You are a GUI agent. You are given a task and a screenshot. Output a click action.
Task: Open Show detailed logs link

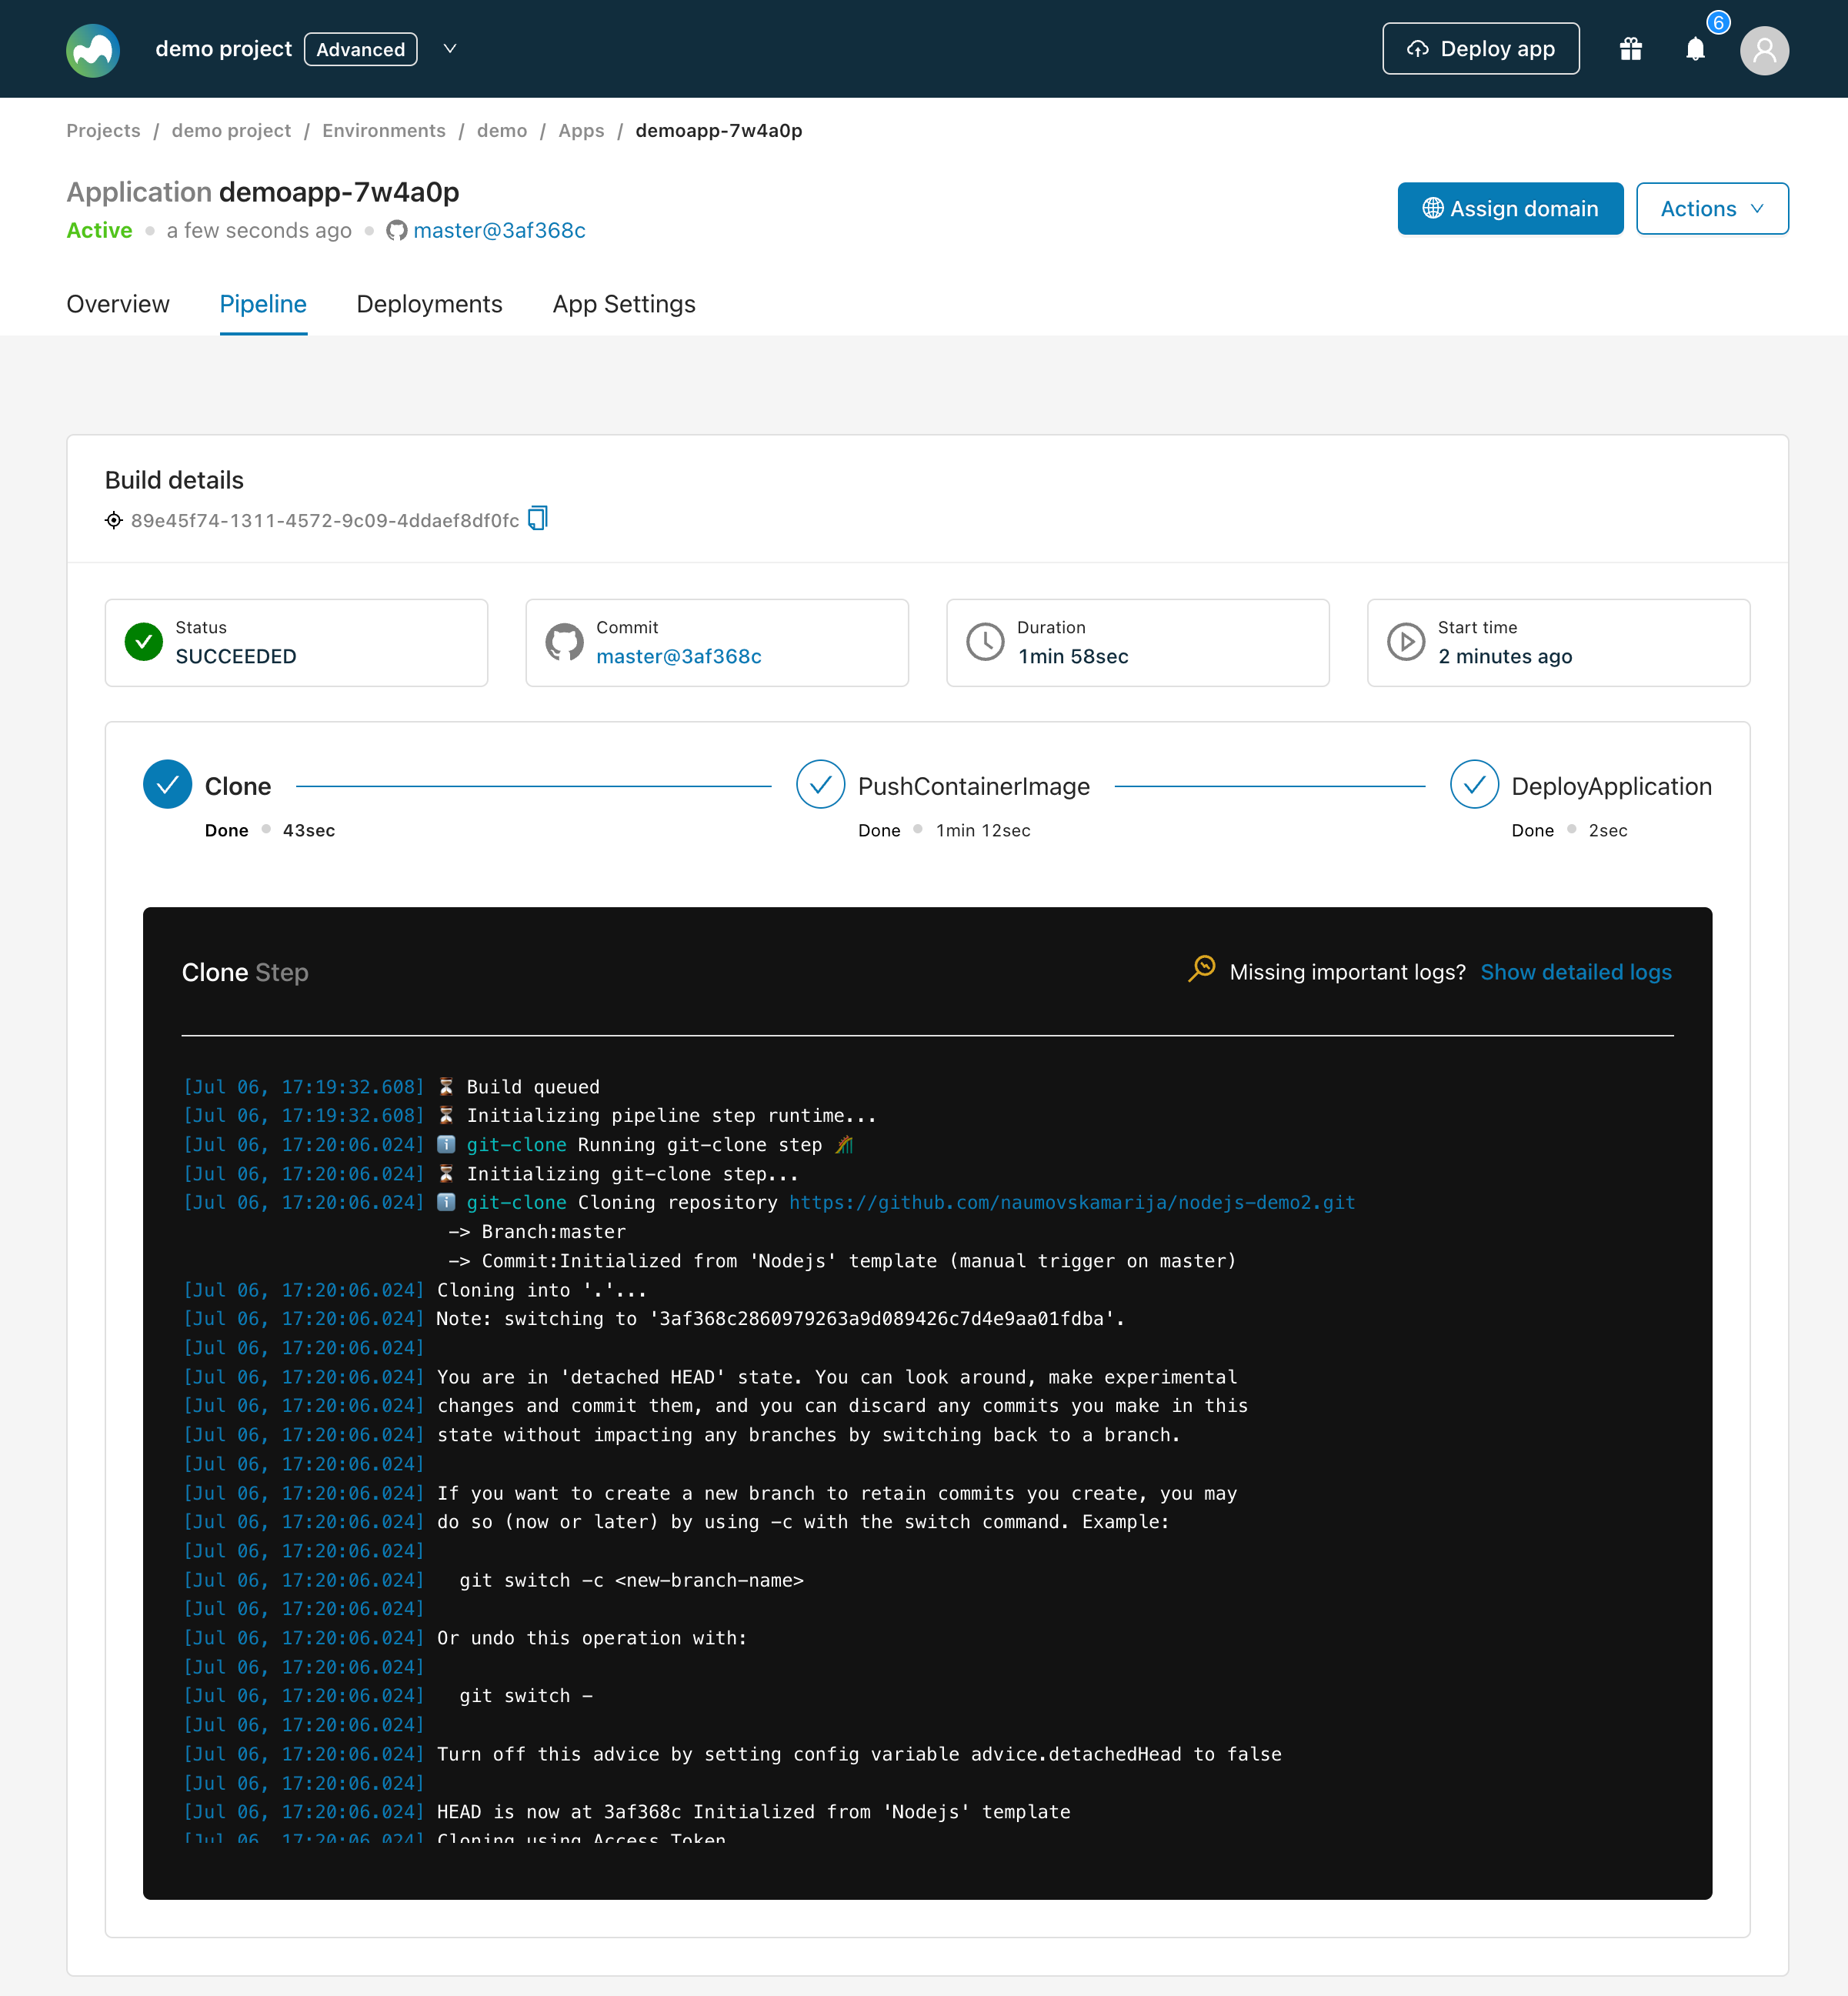tap(1576, 972)
